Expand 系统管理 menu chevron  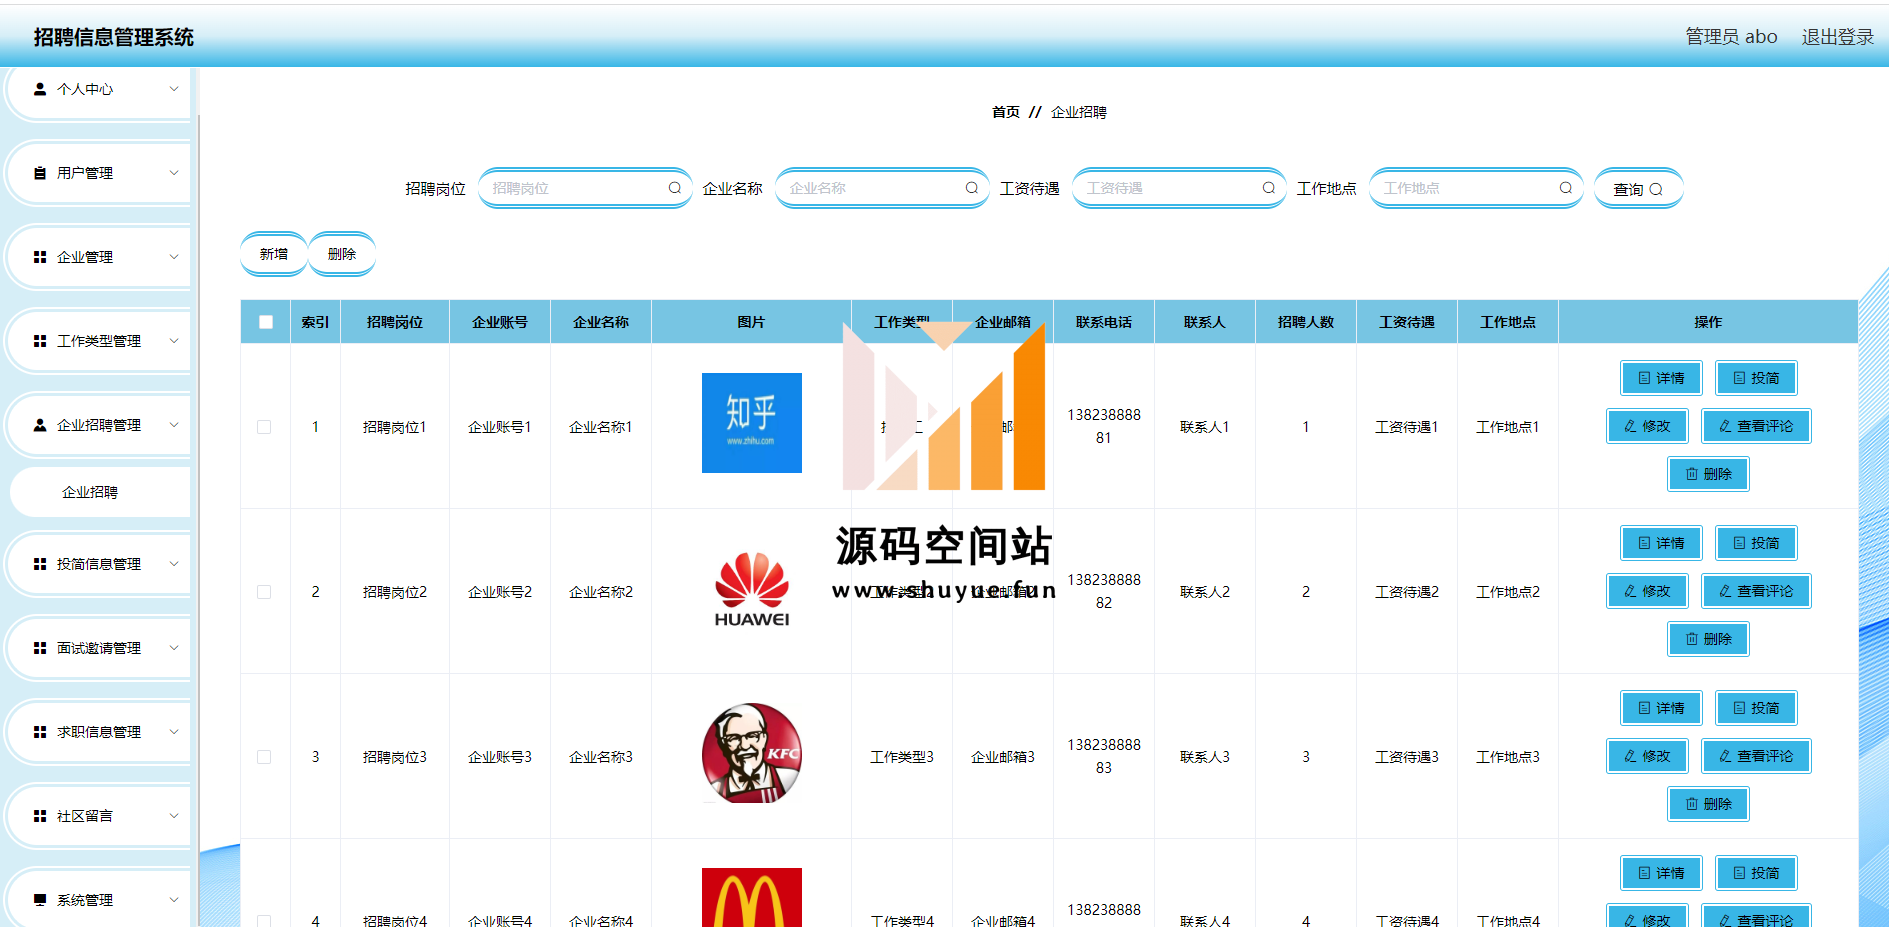[x=174, y=900]
